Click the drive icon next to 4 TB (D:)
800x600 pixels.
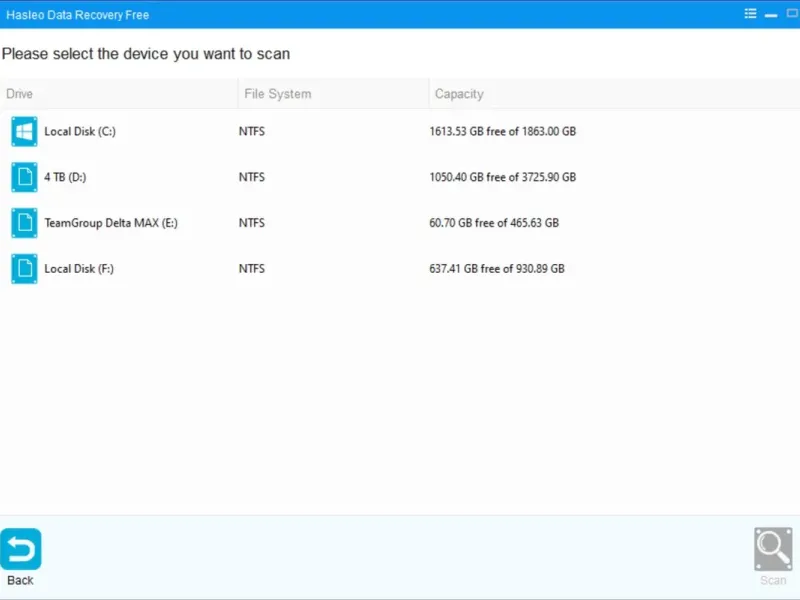[x=24, y=177]
